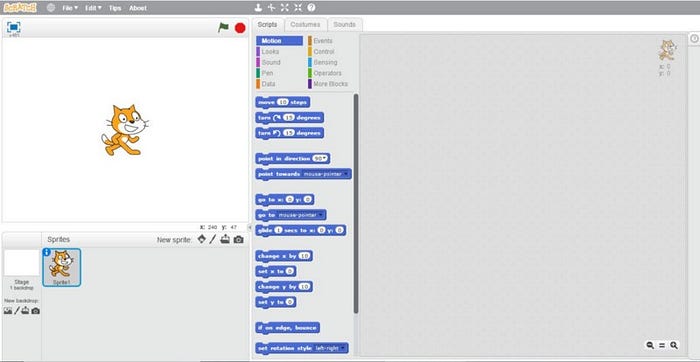Open the Edit menu
Viewport: 700px width, 362px height.
(93, 8)
